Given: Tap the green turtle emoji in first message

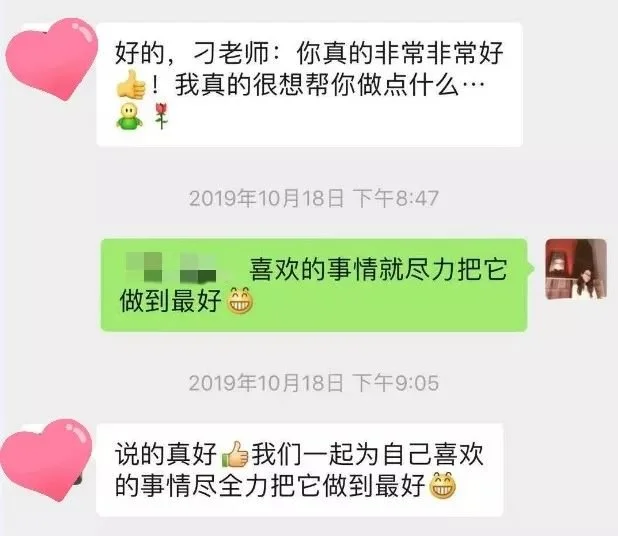Looking at the screenshot, I should point(129,116).
